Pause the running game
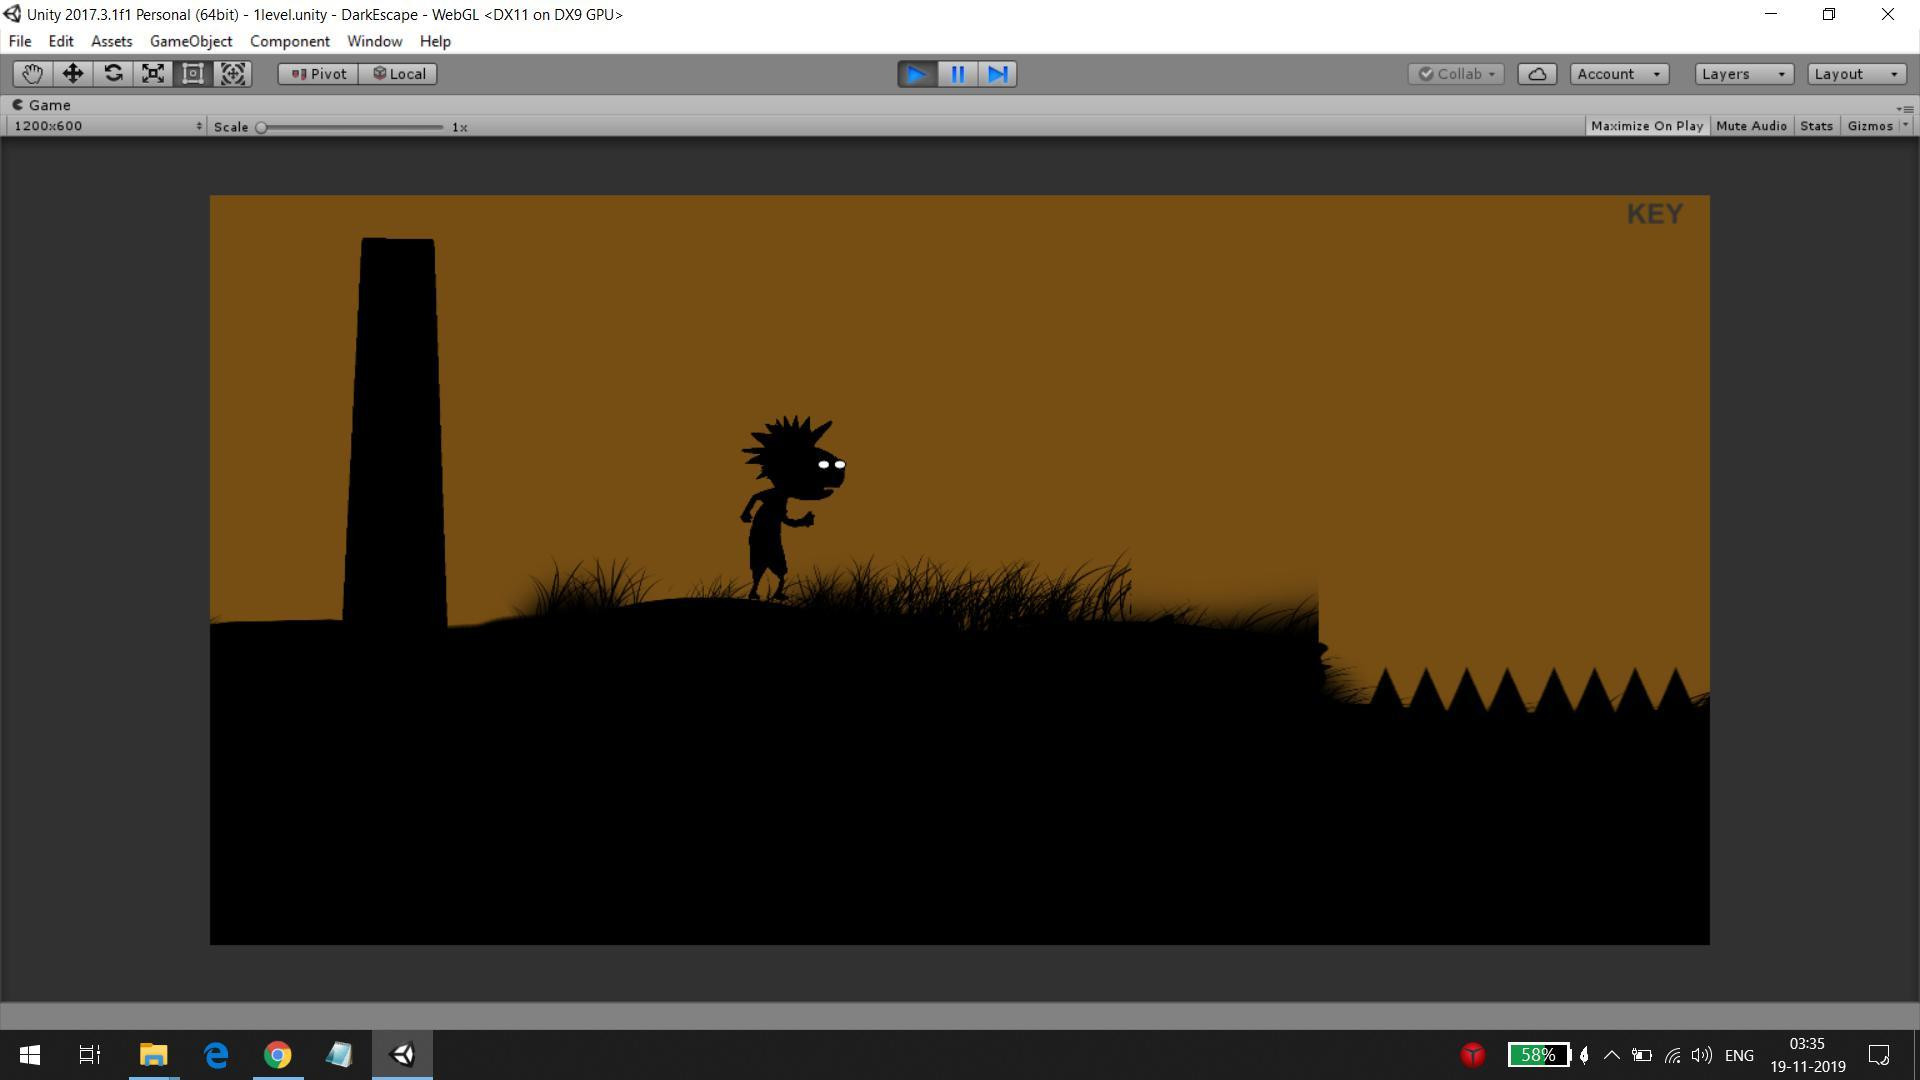 pos(957,74)
